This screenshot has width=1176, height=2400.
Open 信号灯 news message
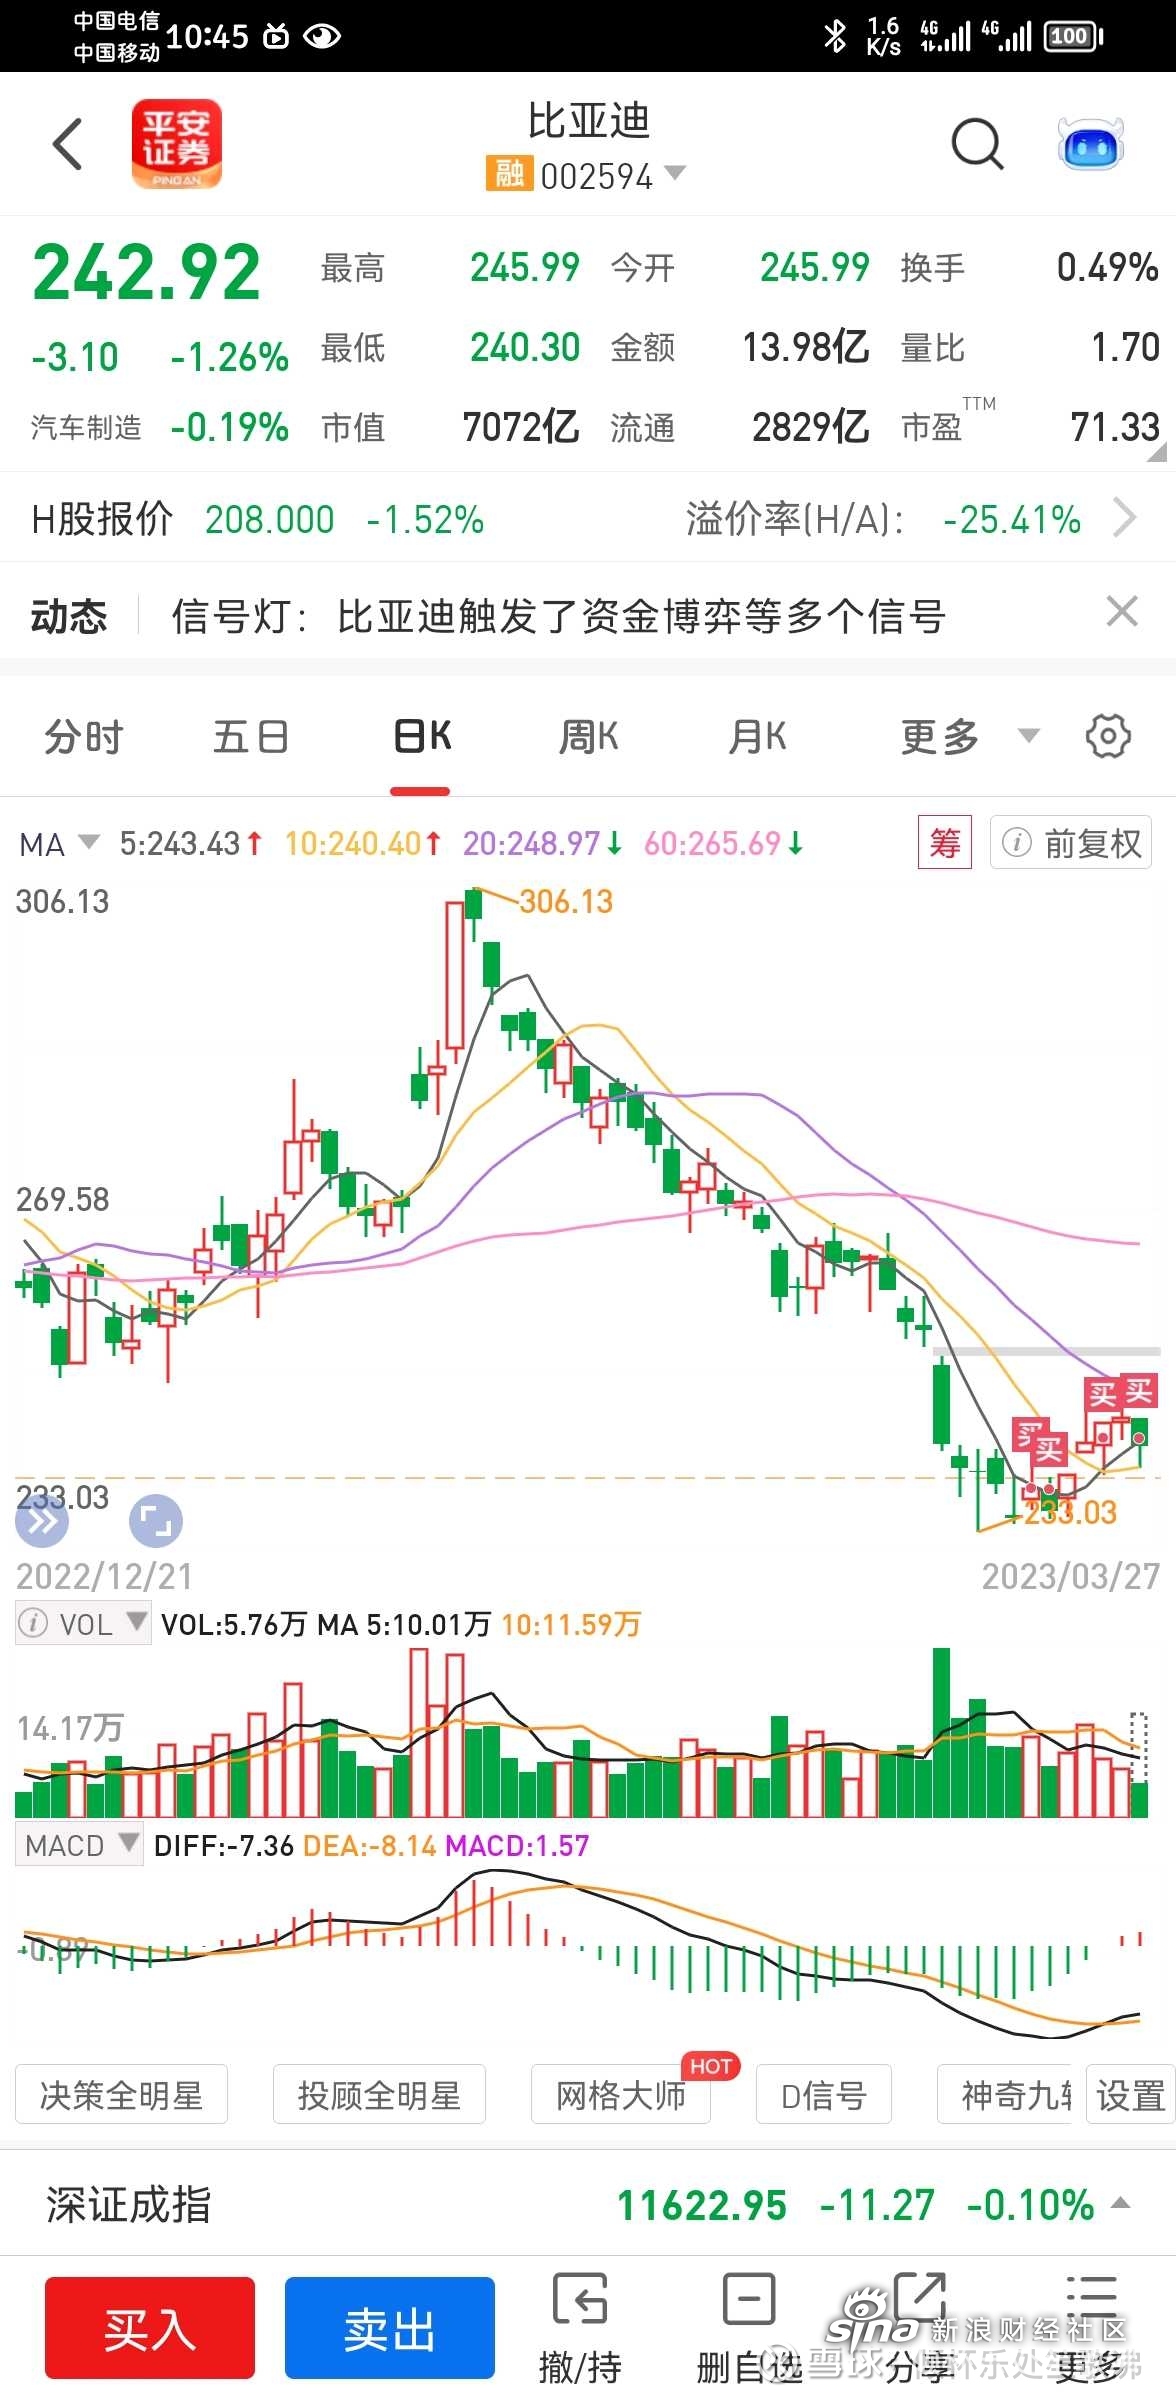click(558, 616)
